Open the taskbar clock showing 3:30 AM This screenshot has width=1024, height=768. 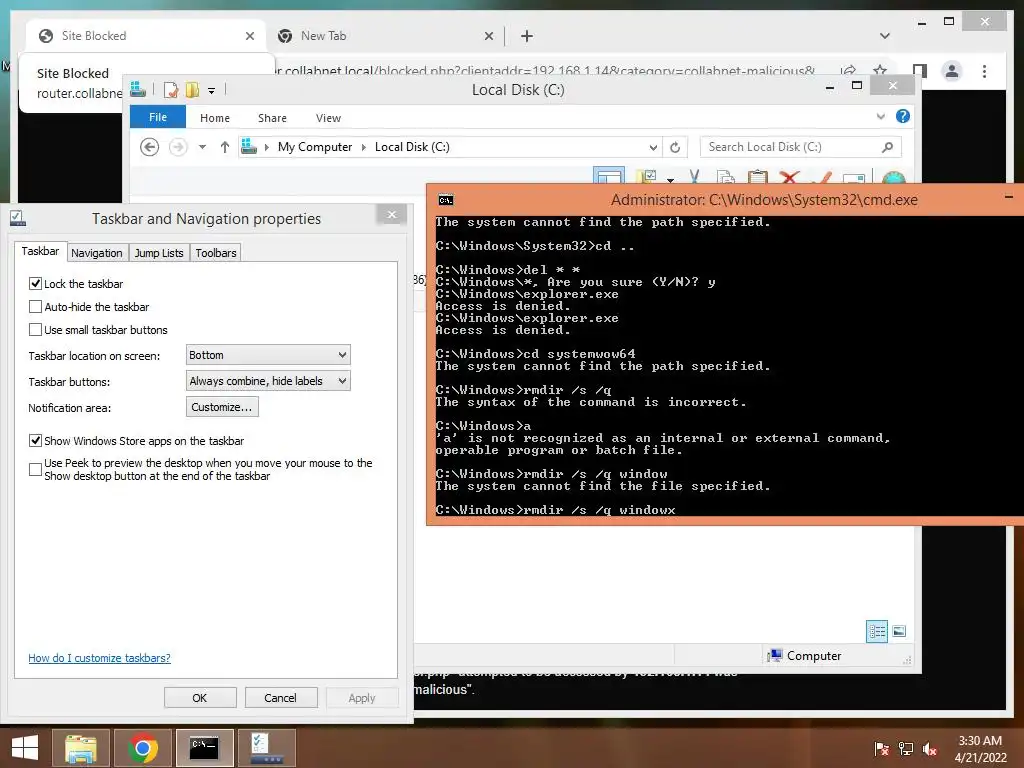(x=980, y=749)
